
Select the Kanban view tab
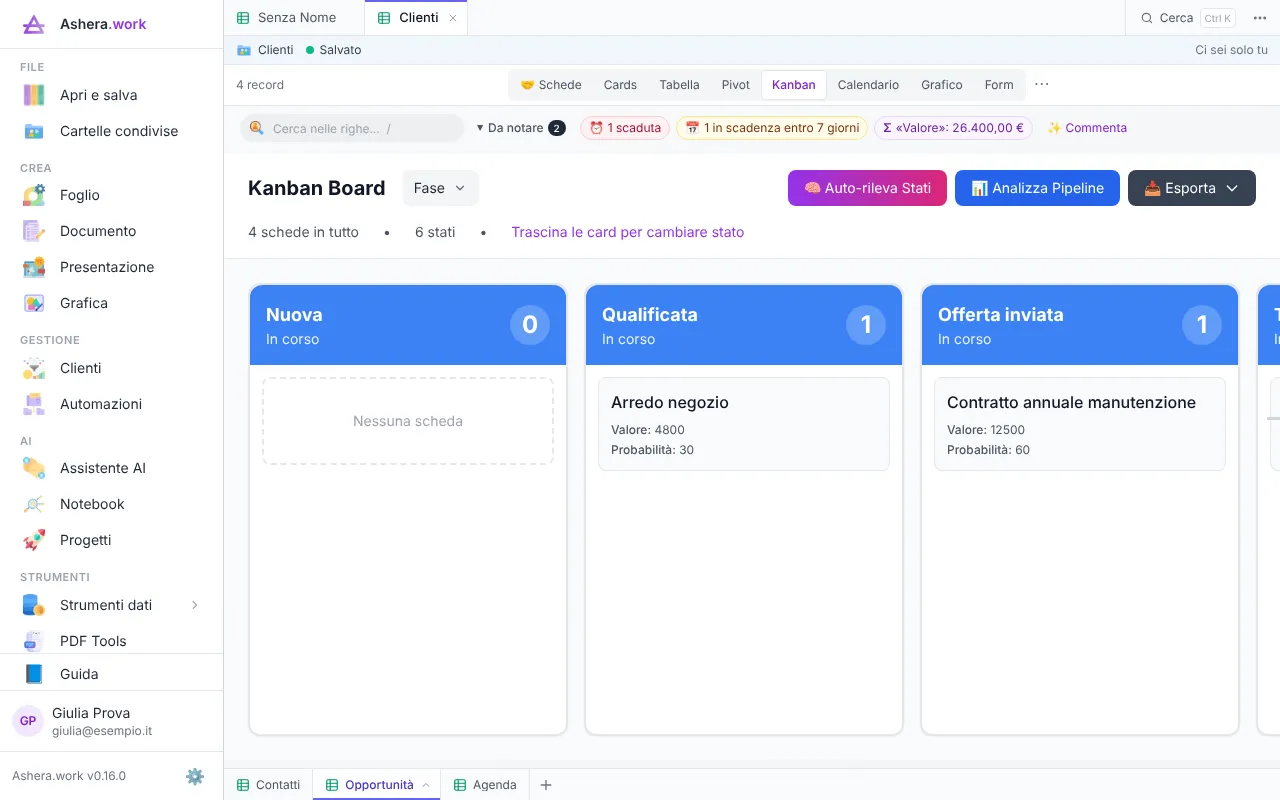coord(794,85)
